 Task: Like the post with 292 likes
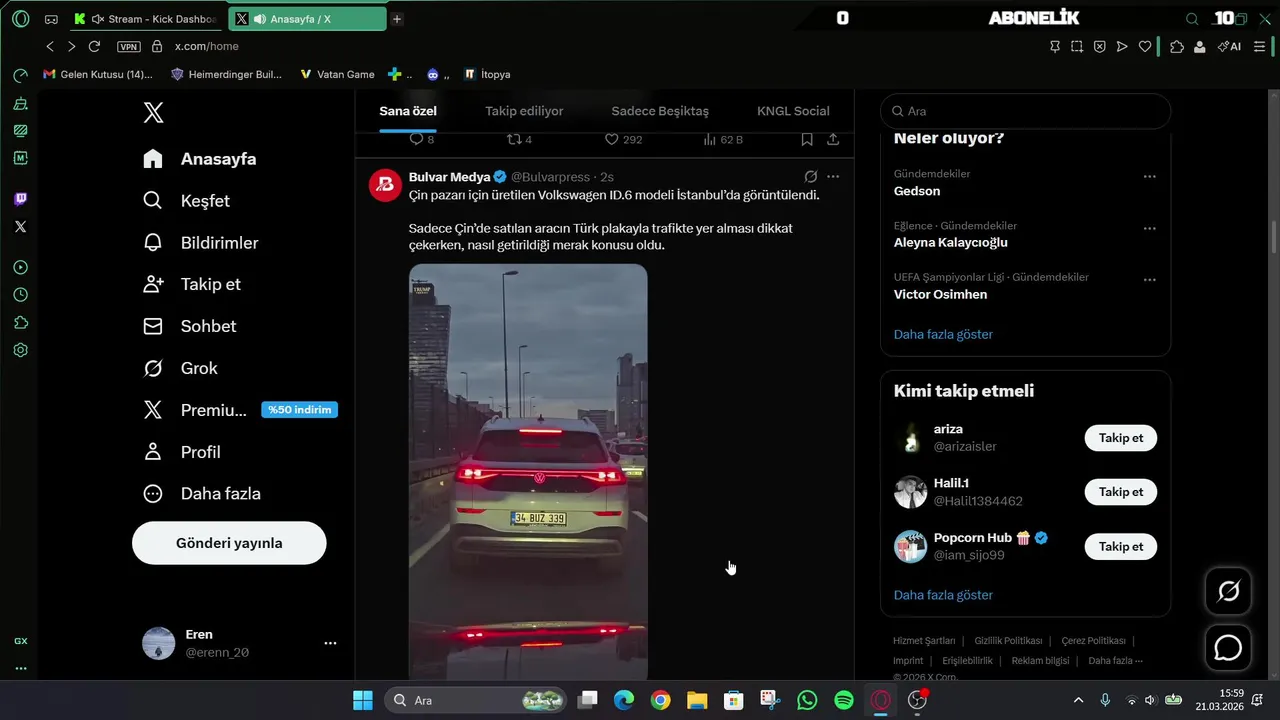pyautogui.click(x=624, y=140)
